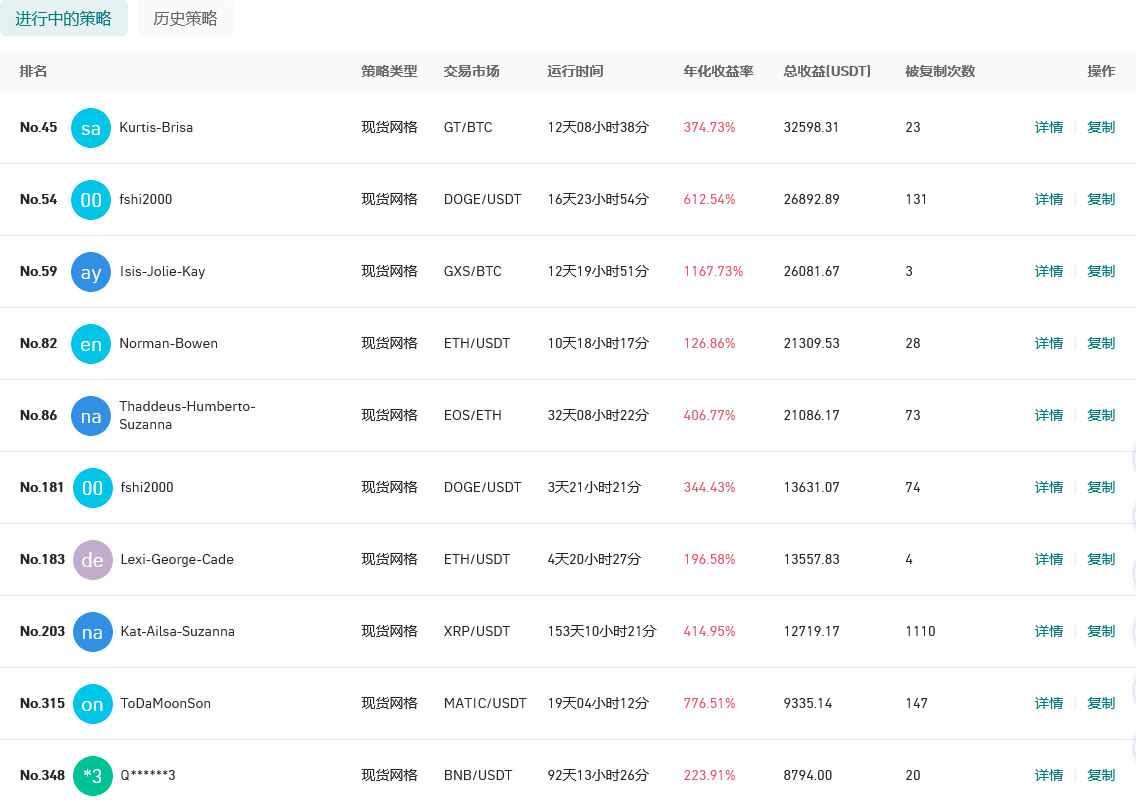This screenshot has width=1136, height=805.
Task: Click the username Kat-Ailsa-Suzanna
Action: tap(178, 631)
